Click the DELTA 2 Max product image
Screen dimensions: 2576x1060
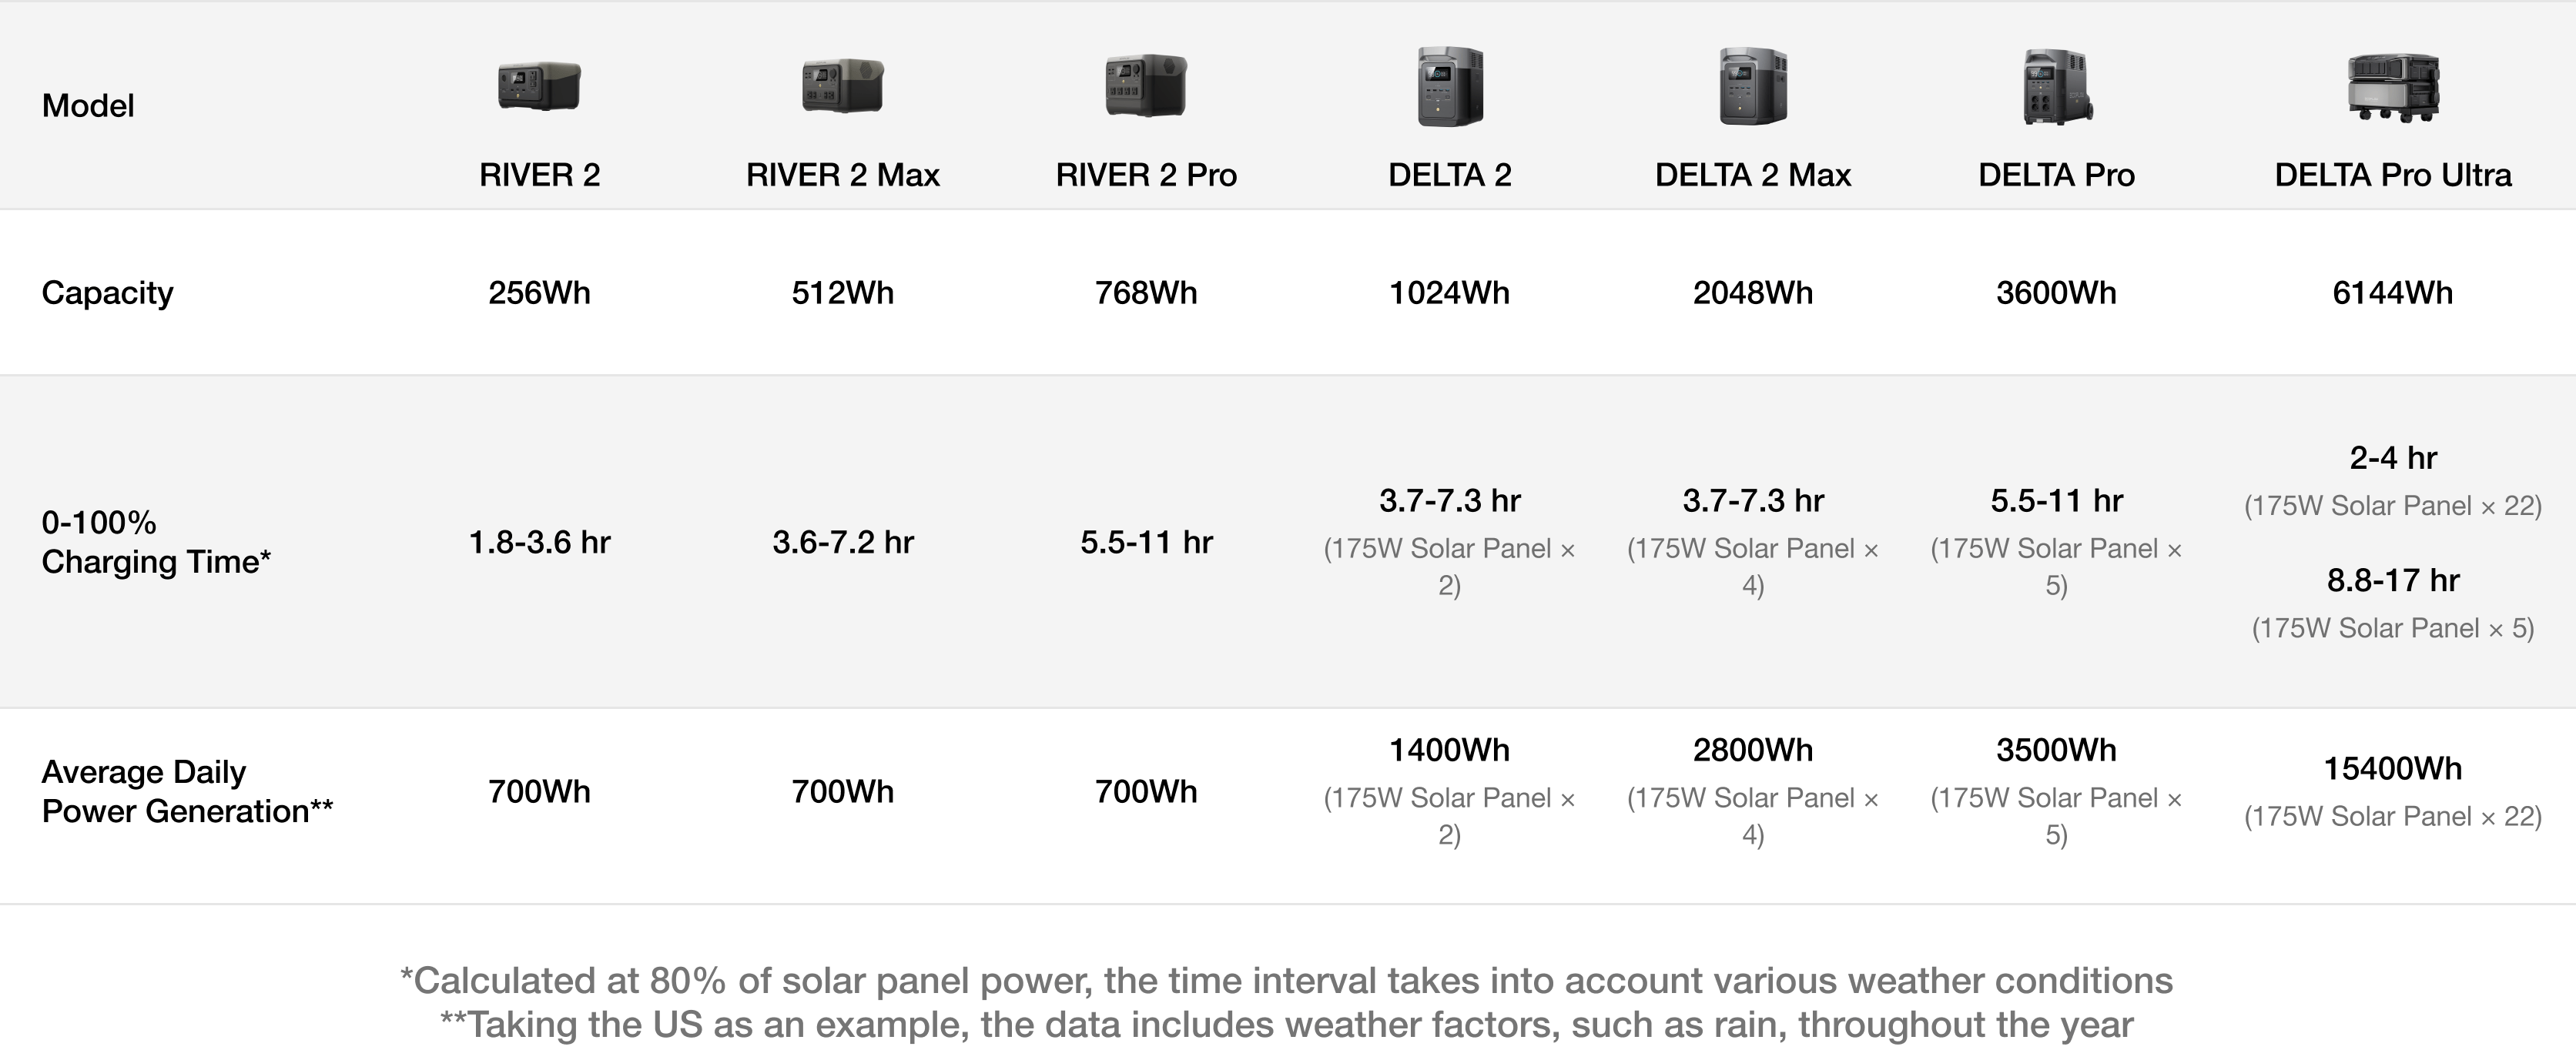tap(1753, 86)
